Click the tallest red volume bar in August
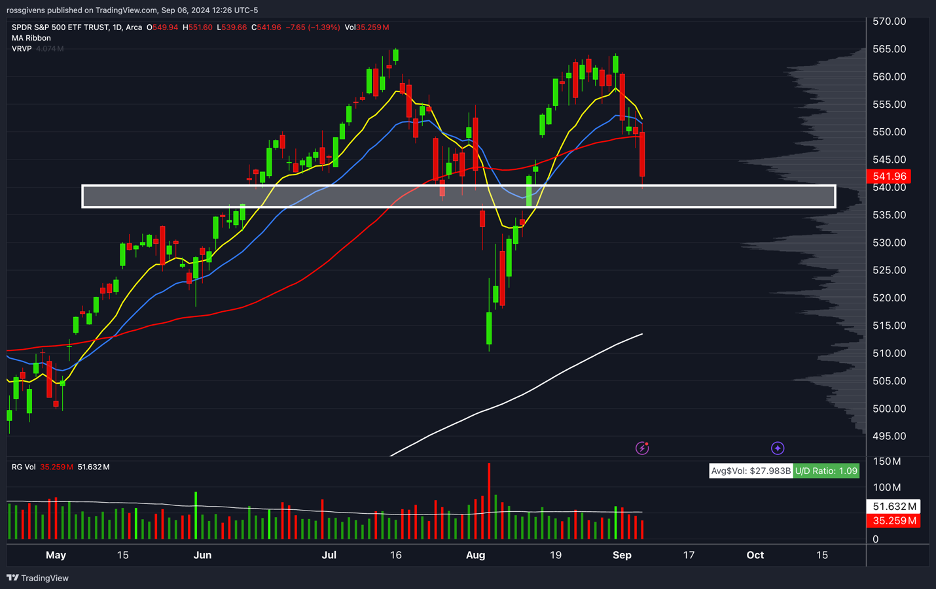Viewport: 936px width, 590px height. pyautogui.click(x=489, y=501)
